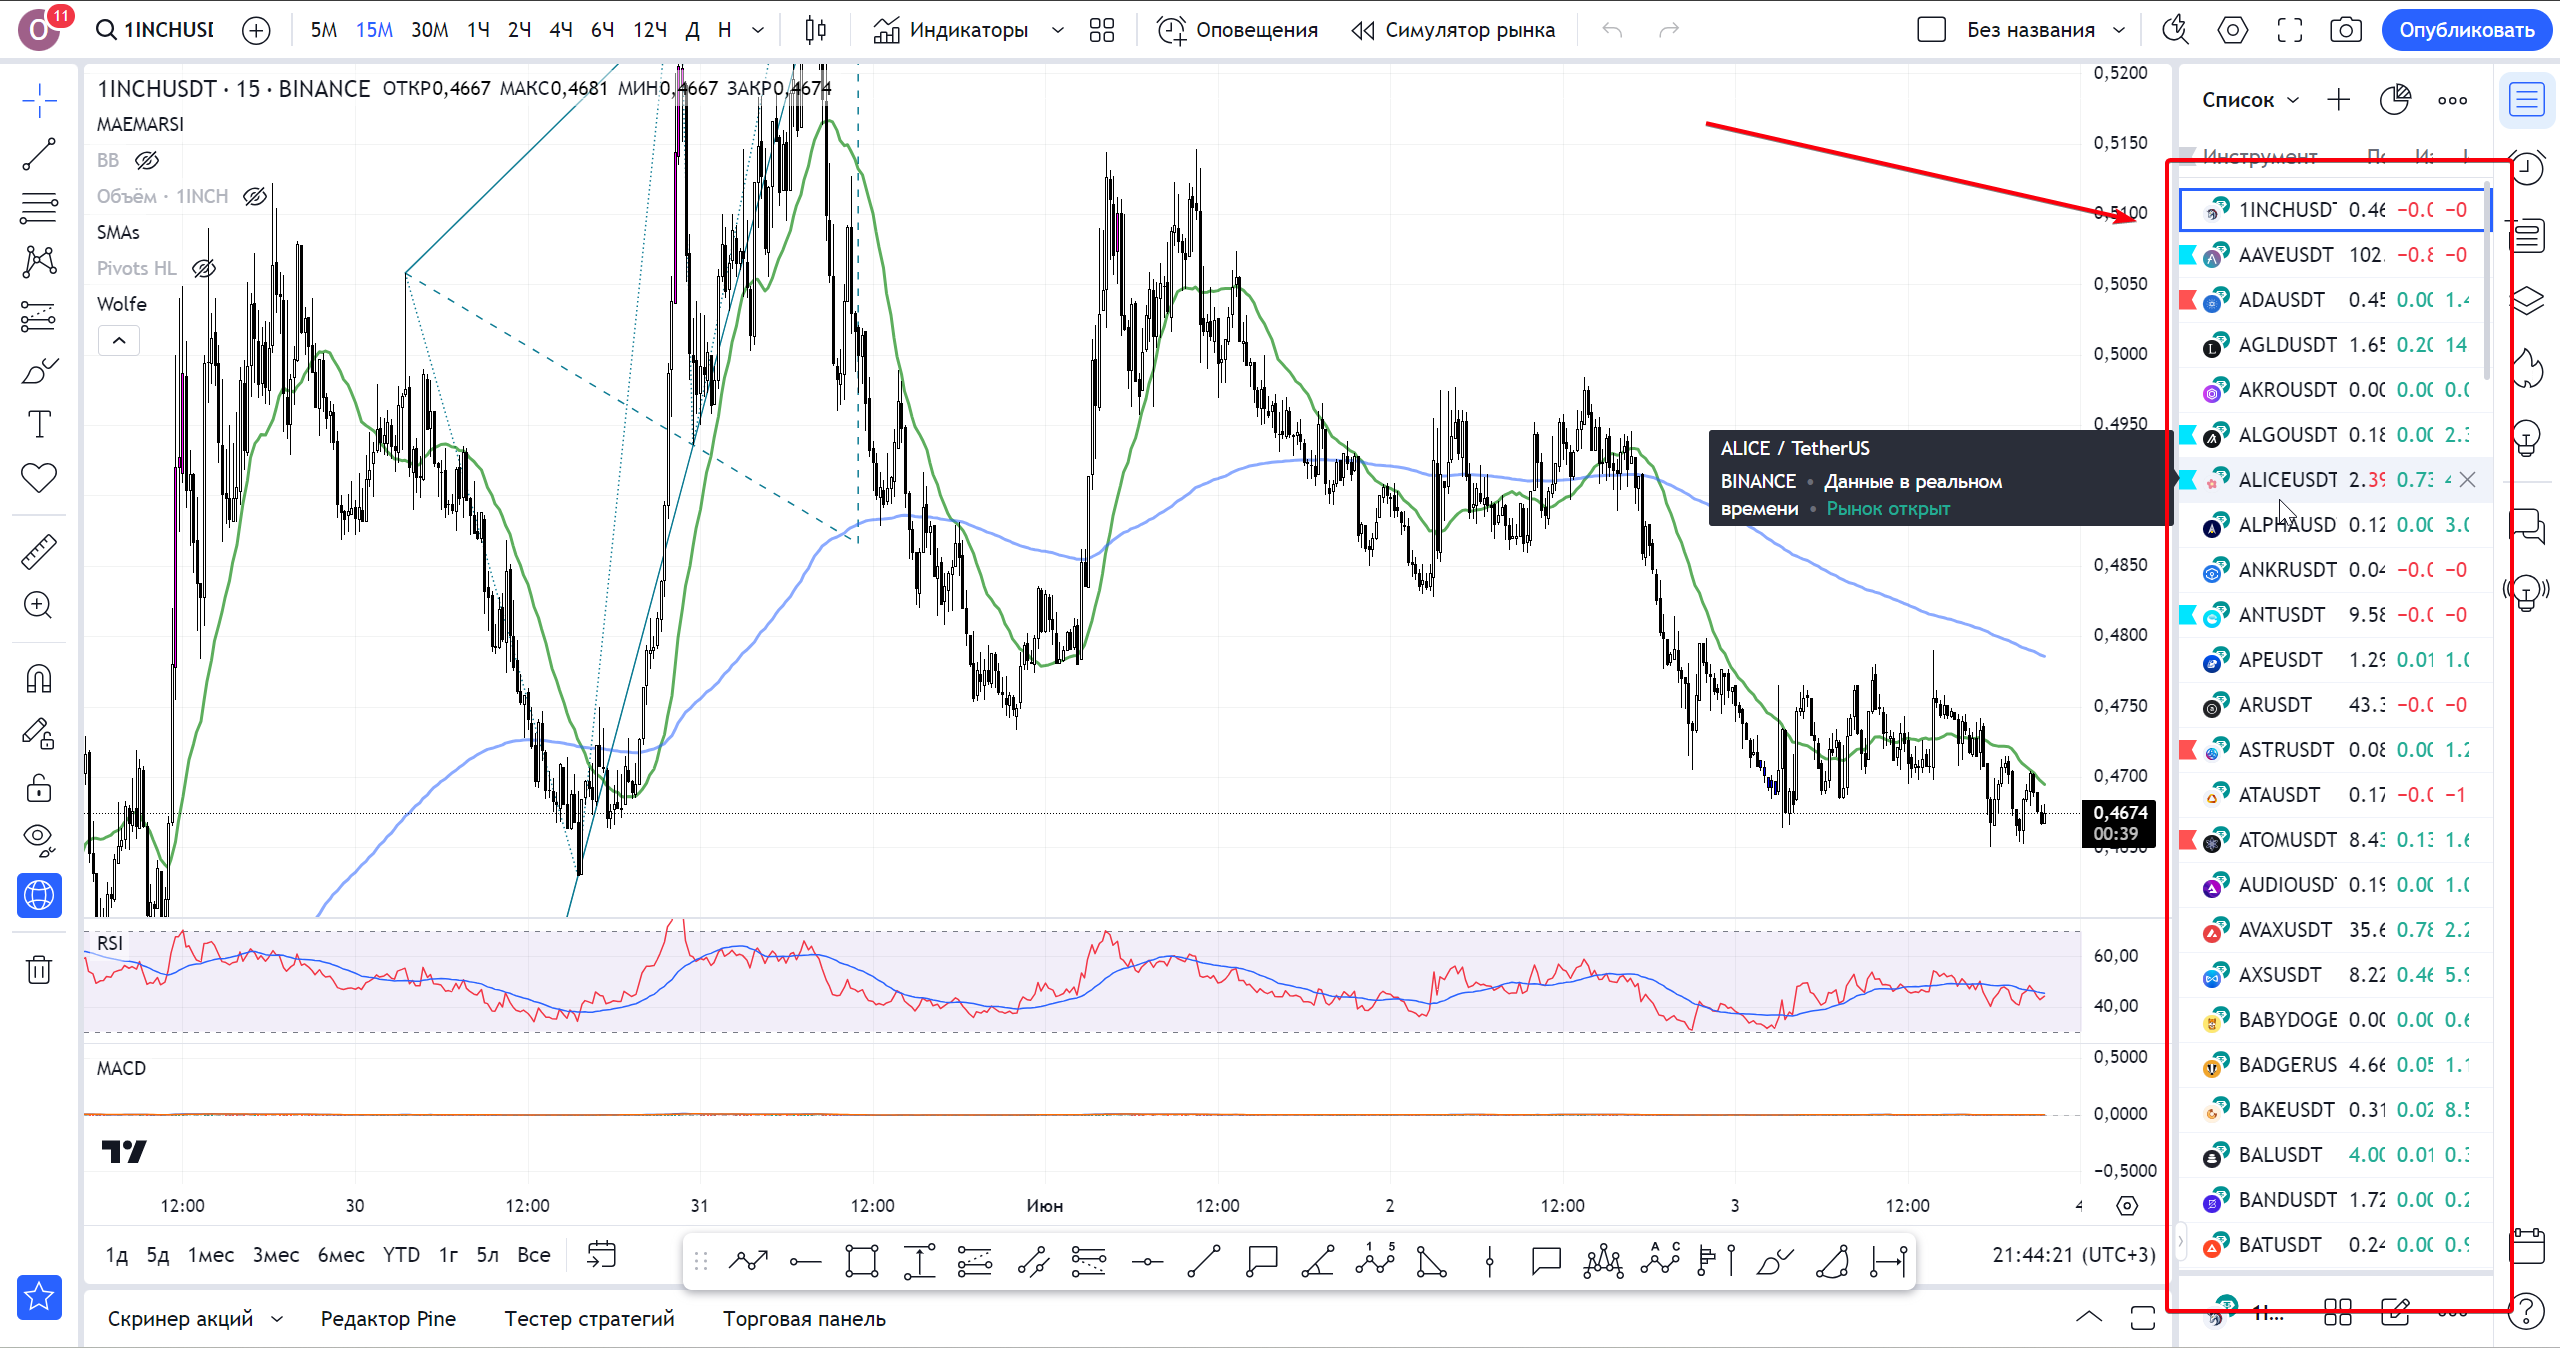
Task: Show the hidden Pivots HL indicator
Action: pyautogui.click(x=203, y=268)
